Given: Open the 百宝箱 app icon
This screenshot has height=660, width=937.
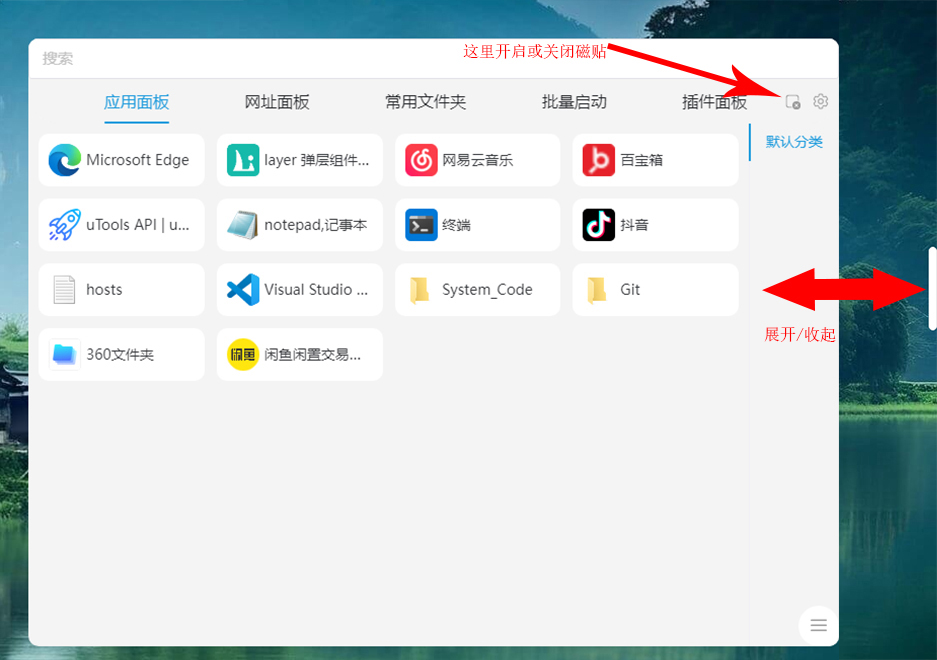Looking at the screenshot, I should pos(599,160).
